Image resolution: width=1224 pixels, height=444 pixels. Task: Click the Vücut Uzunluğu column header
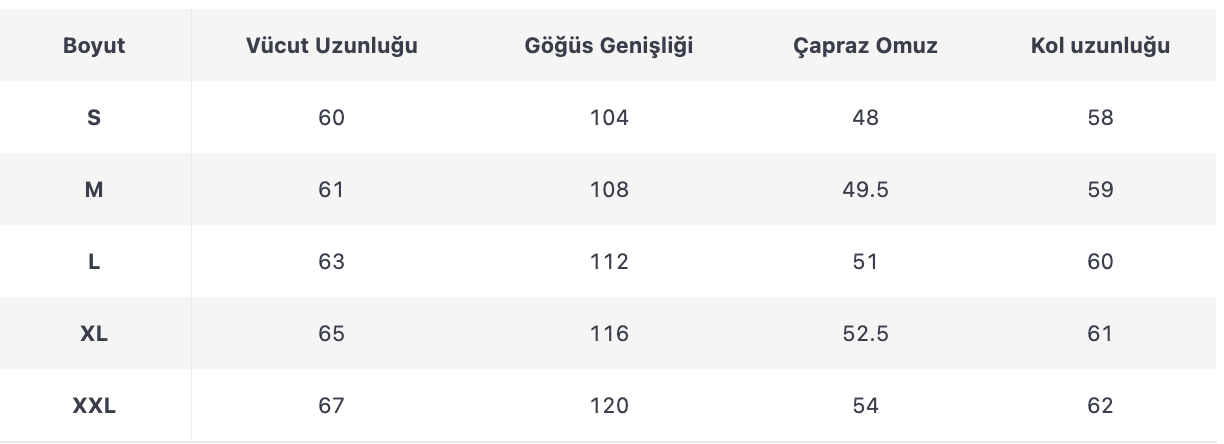tap(331, 46)
